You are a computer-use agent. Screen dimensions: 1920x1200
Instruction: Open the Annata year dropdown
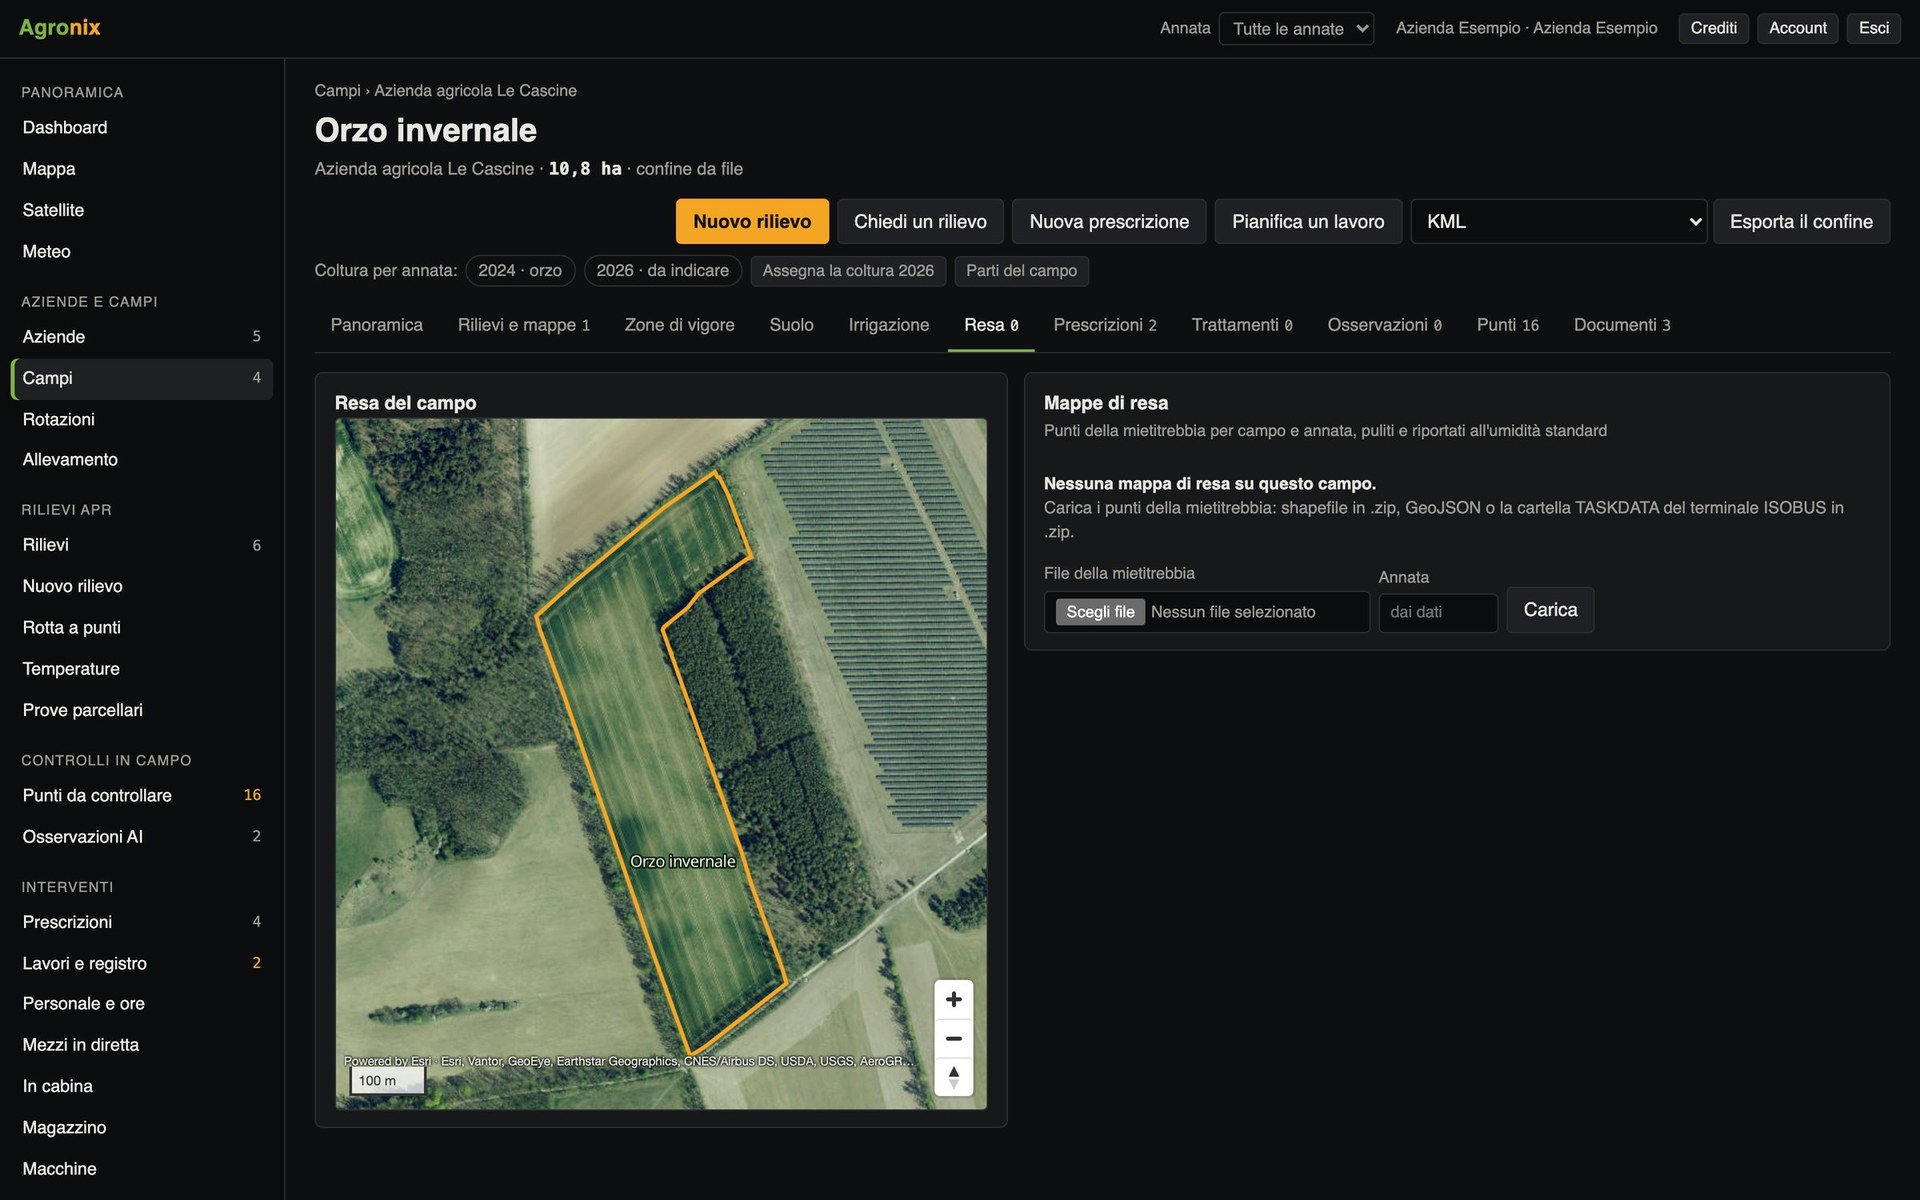click(x=1296, y=29)
